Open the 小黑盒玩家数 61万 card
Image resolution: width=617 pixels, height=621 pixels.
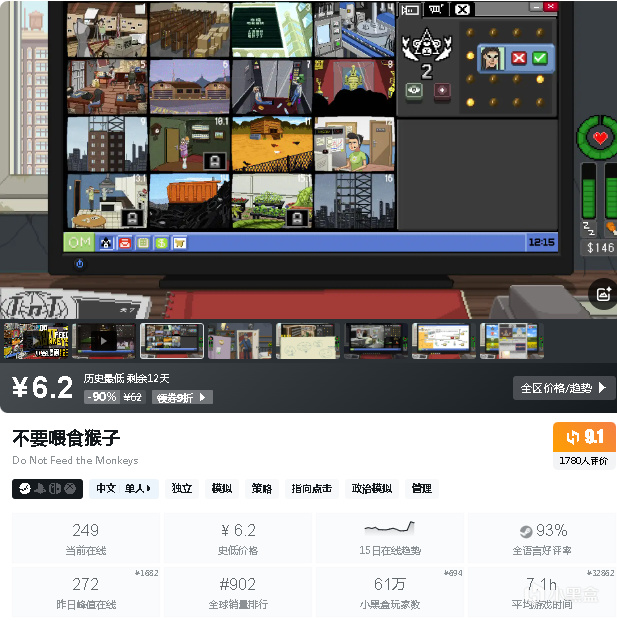pyautogui.click(x=390, y=592)
